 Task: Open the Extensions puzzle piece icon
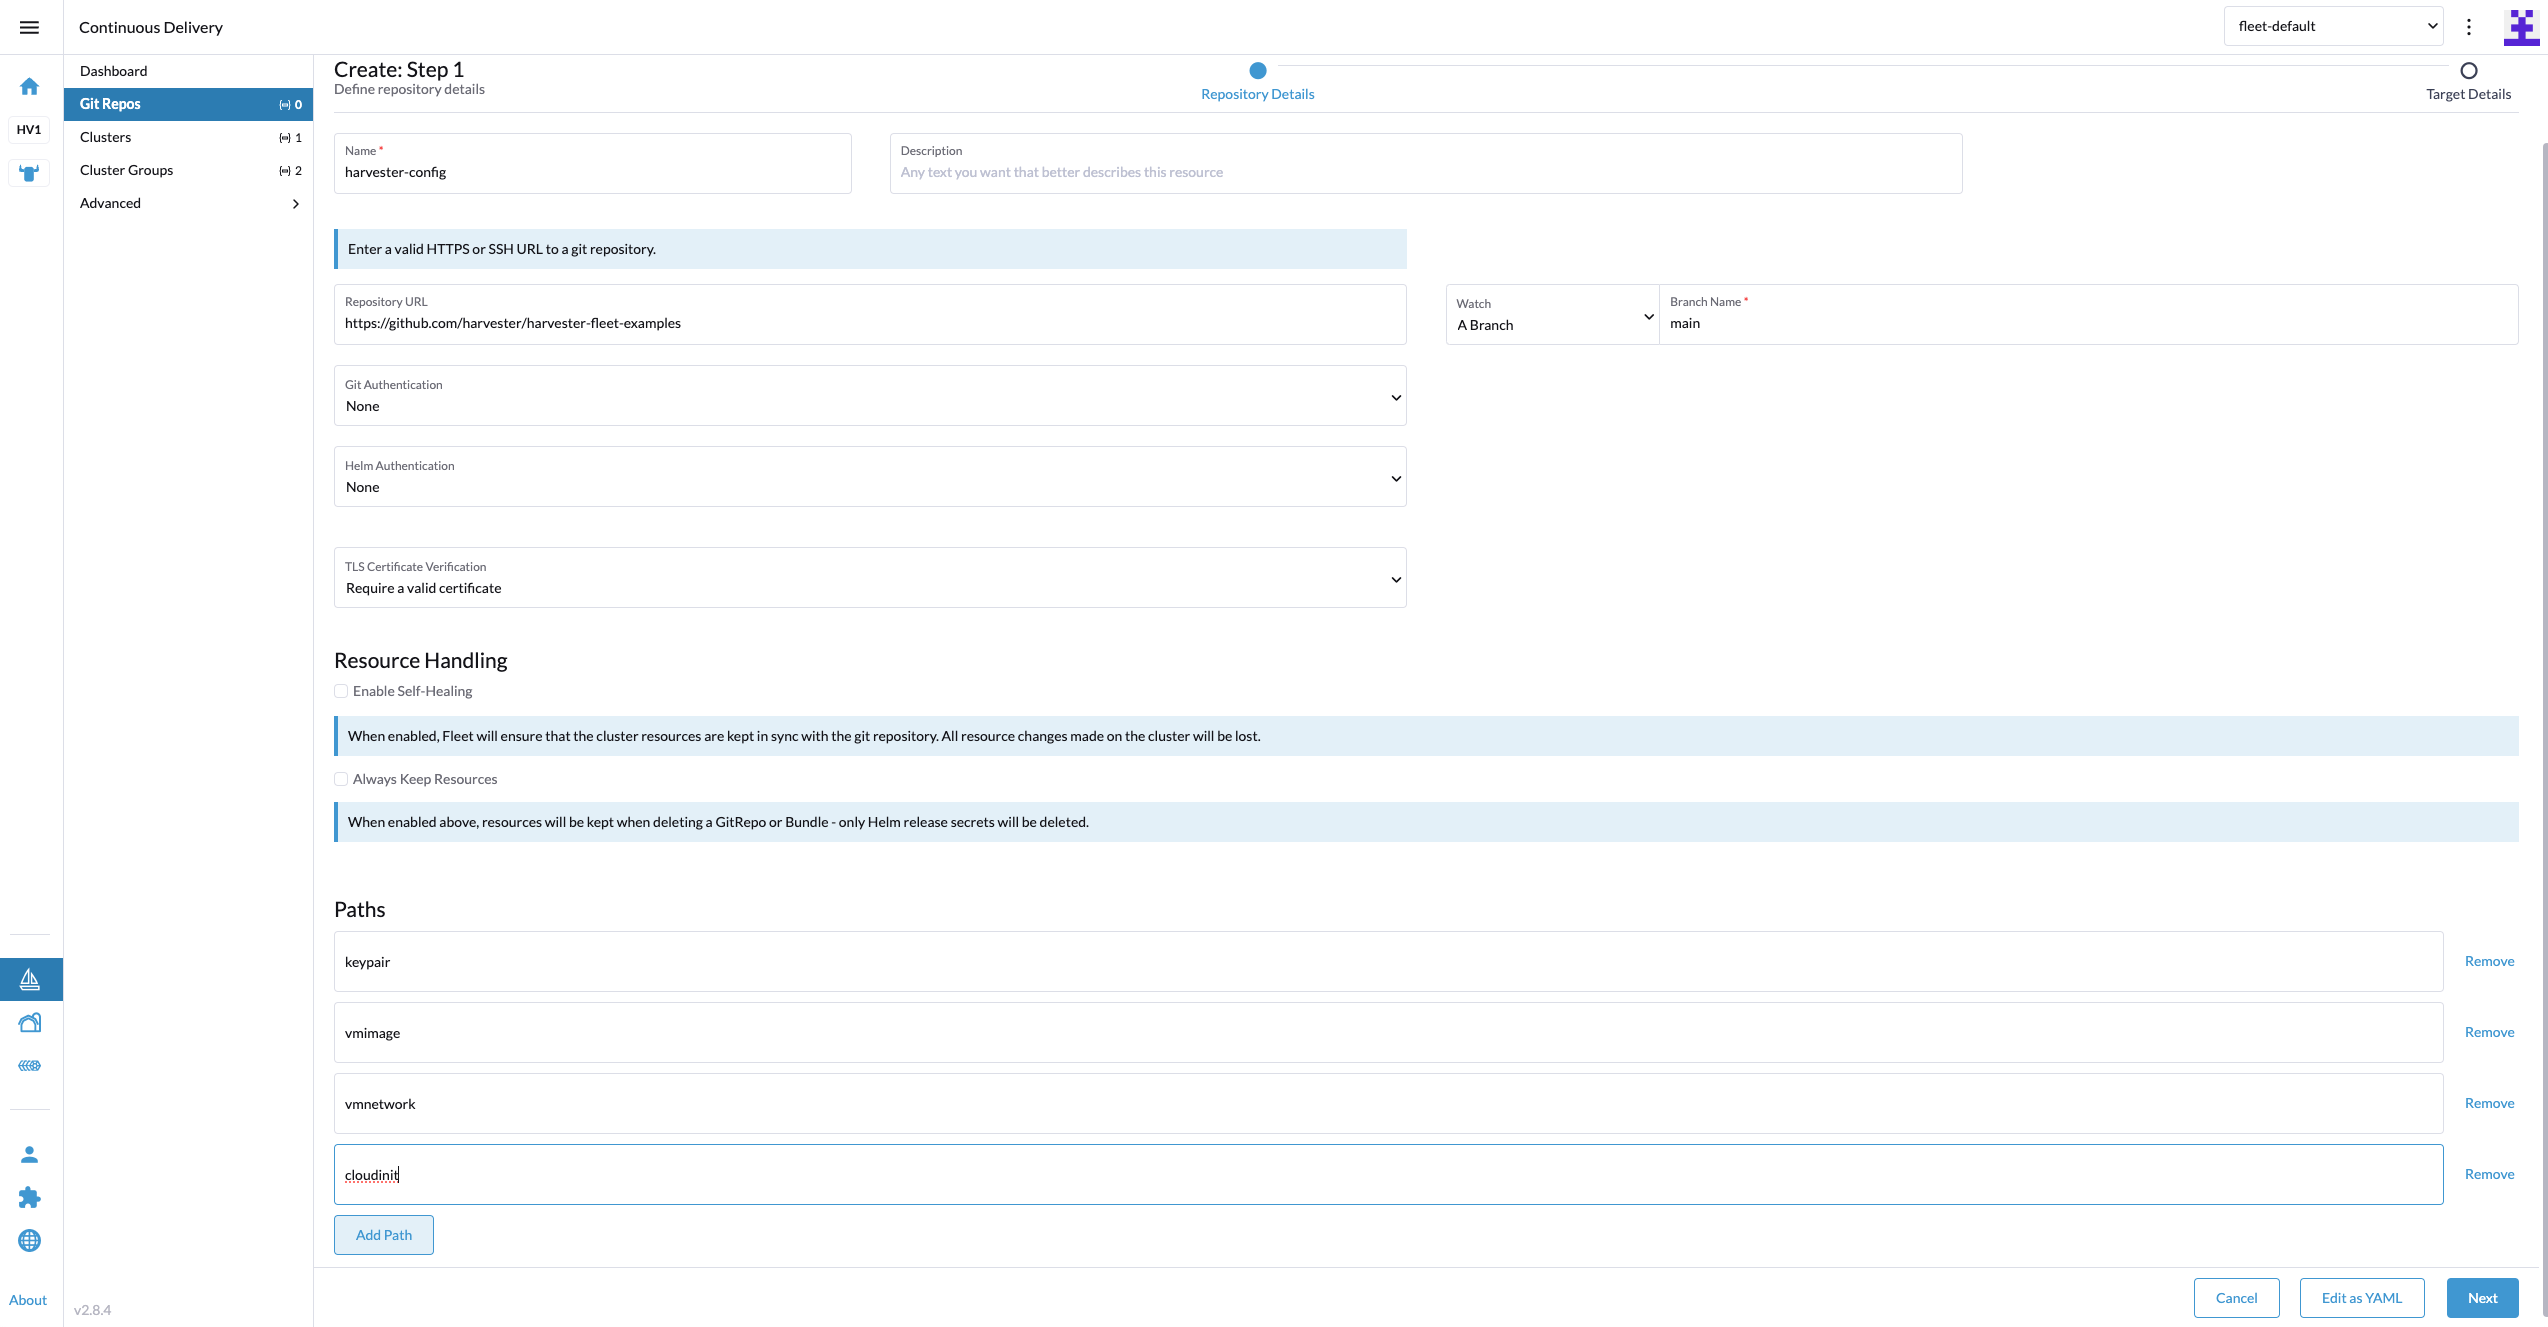pos(30,1197)
